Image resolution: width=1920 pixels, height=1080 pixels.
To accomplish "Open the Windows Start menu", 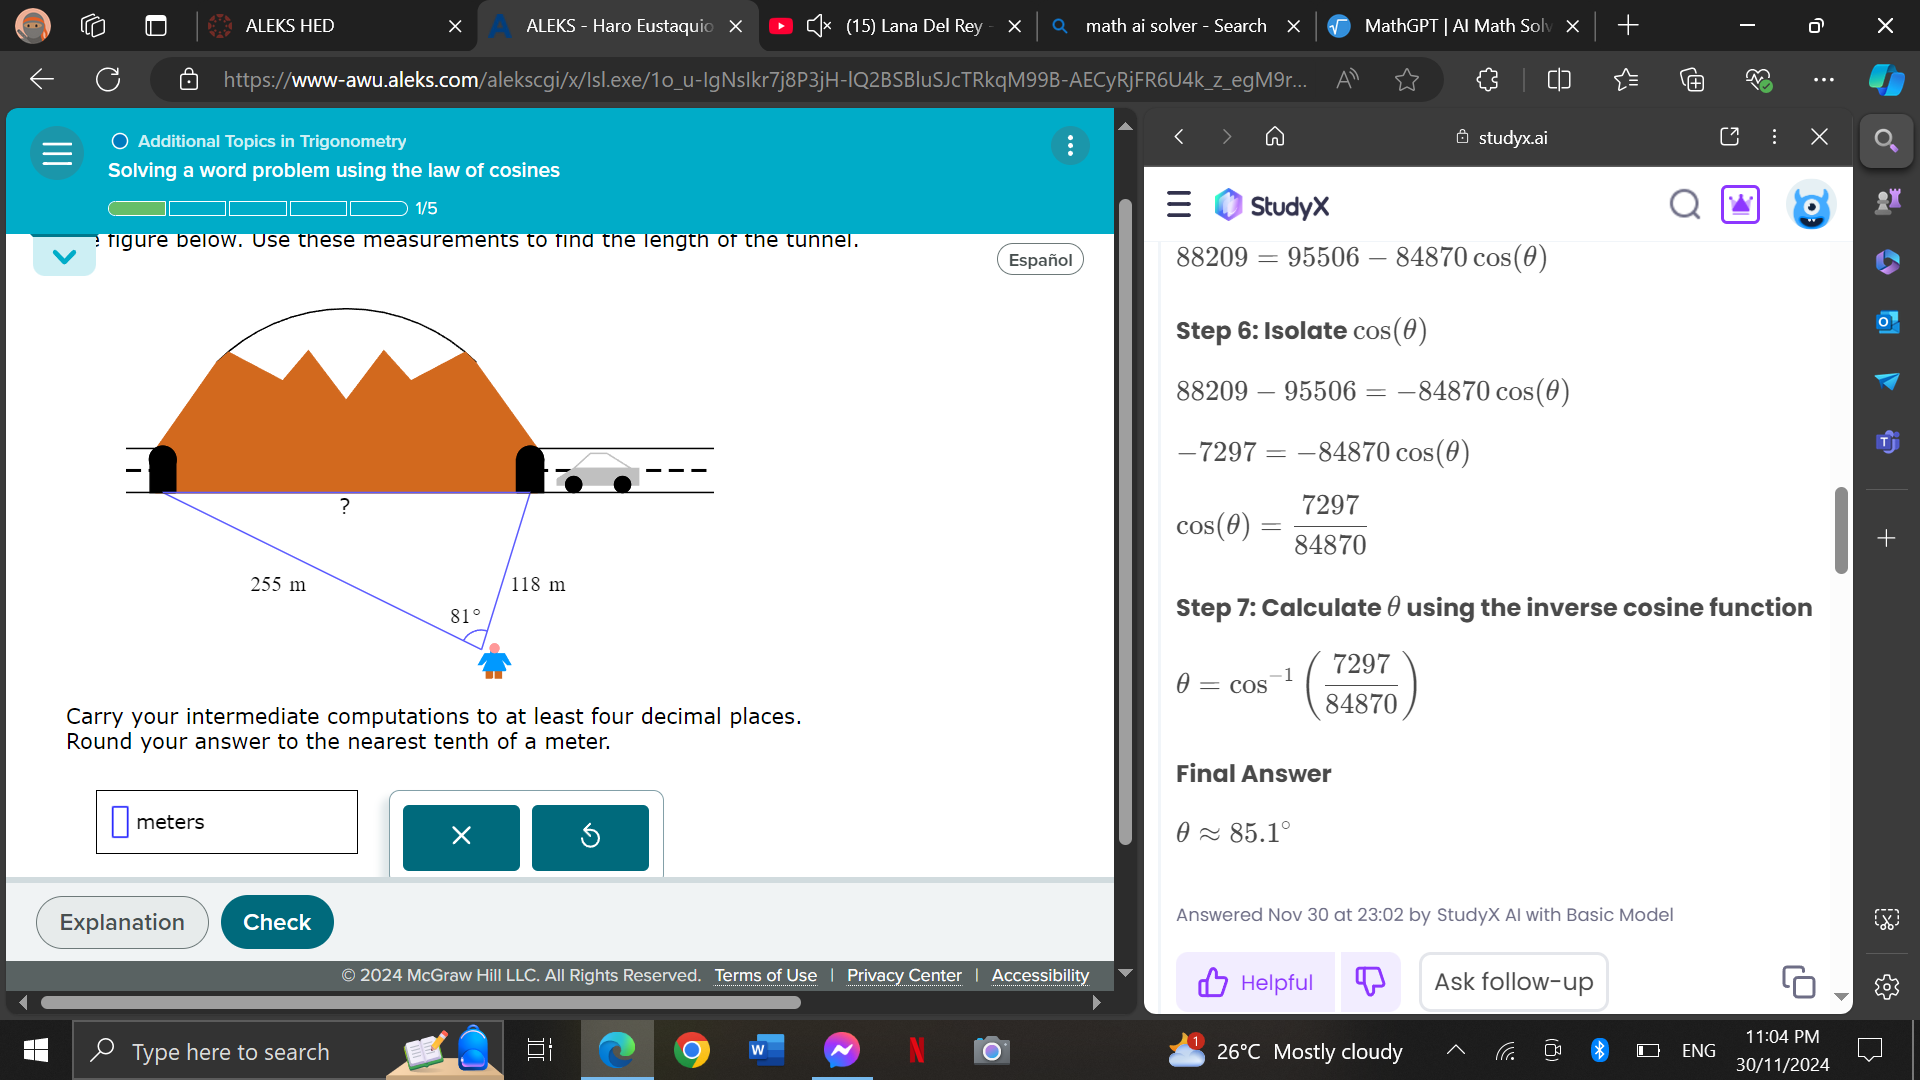I will coord(36,1050).
